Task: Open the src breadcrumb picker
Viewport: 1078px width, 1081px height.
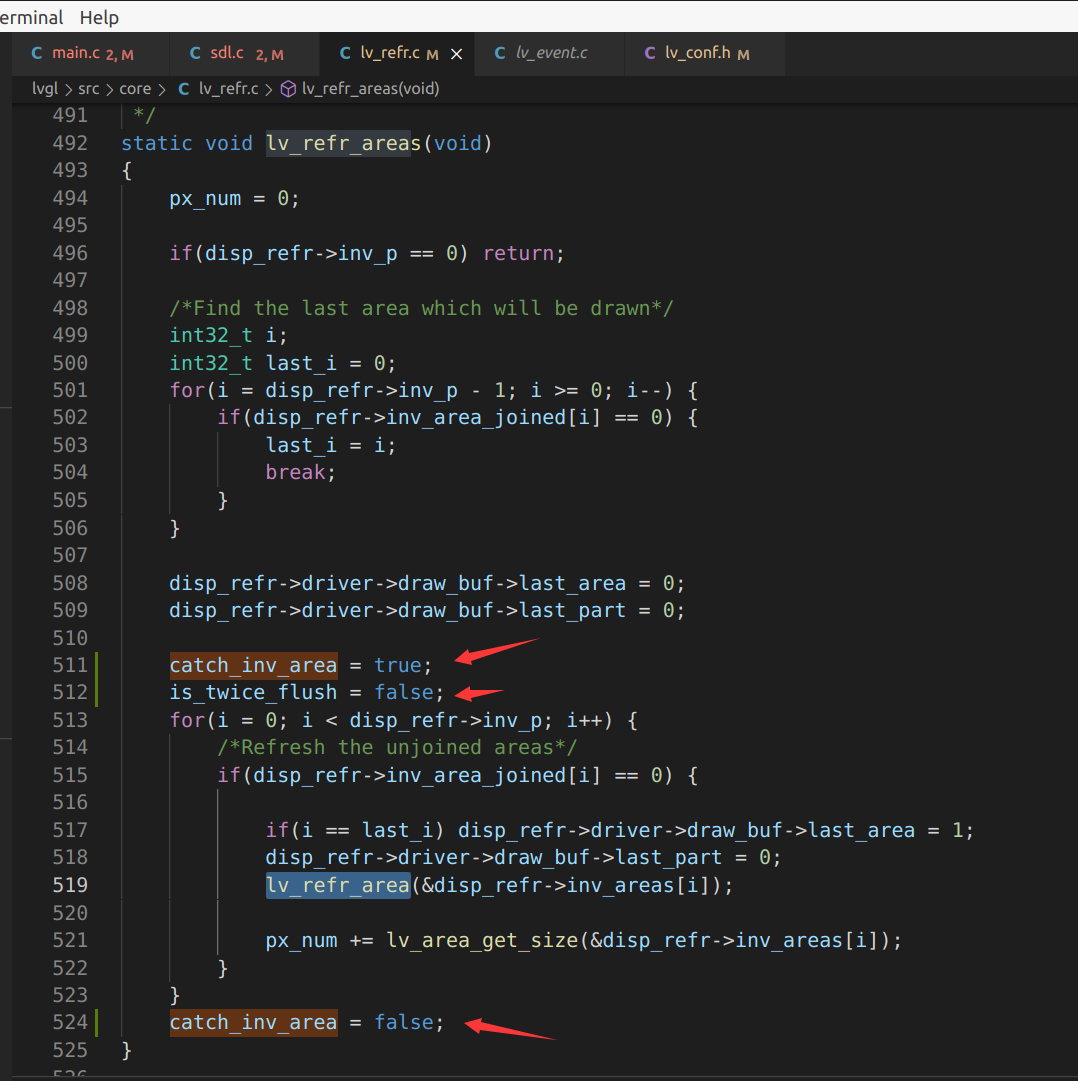Action: click(x=88, y=88)
